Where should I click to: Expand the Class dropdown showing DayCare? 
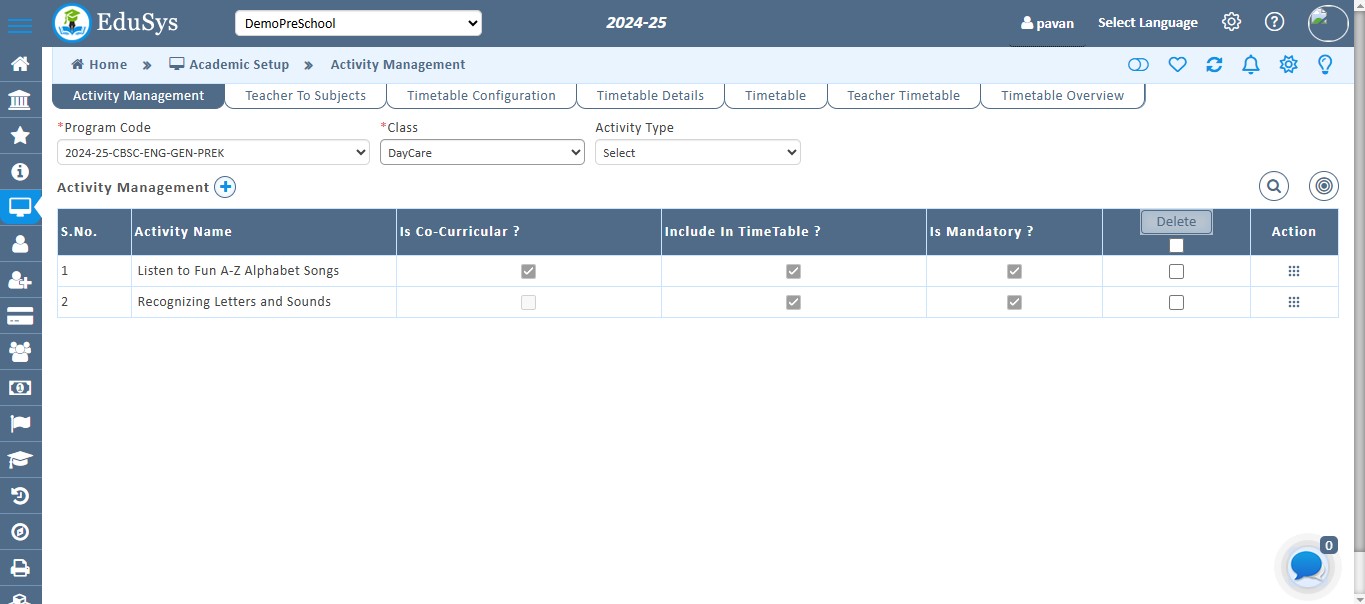(x=482, y=153)
